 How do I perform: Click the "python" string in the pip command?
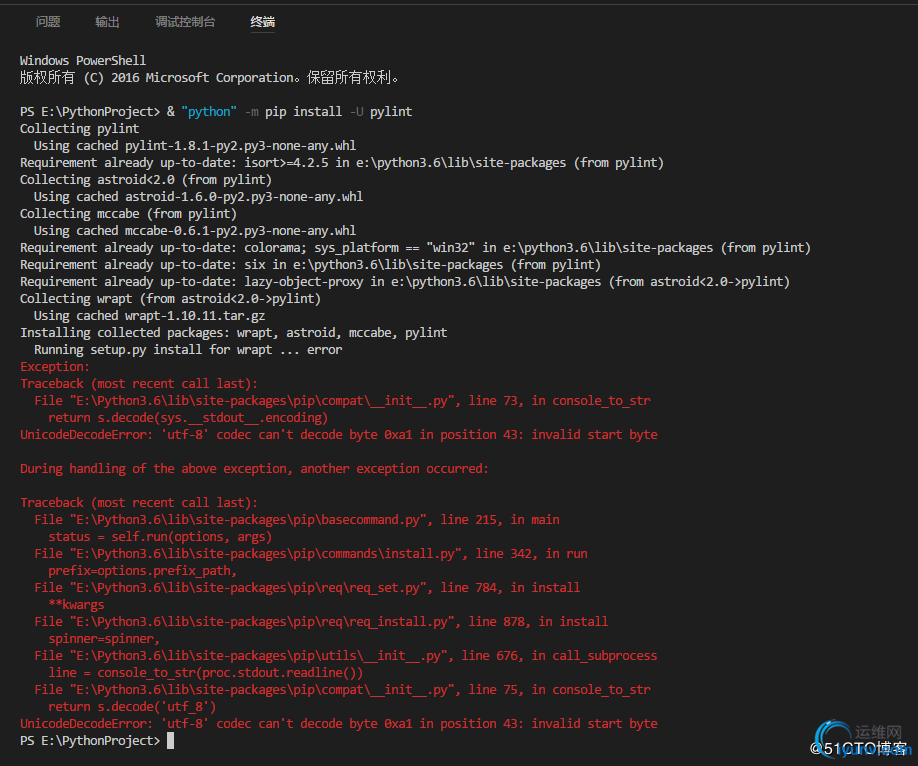(209, 111)
